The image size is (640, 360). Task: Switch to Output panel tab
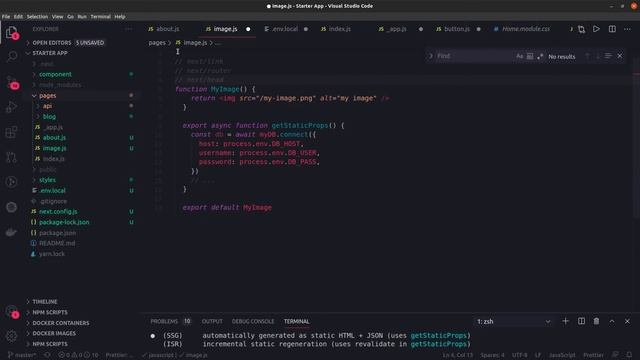click(212, 321)
